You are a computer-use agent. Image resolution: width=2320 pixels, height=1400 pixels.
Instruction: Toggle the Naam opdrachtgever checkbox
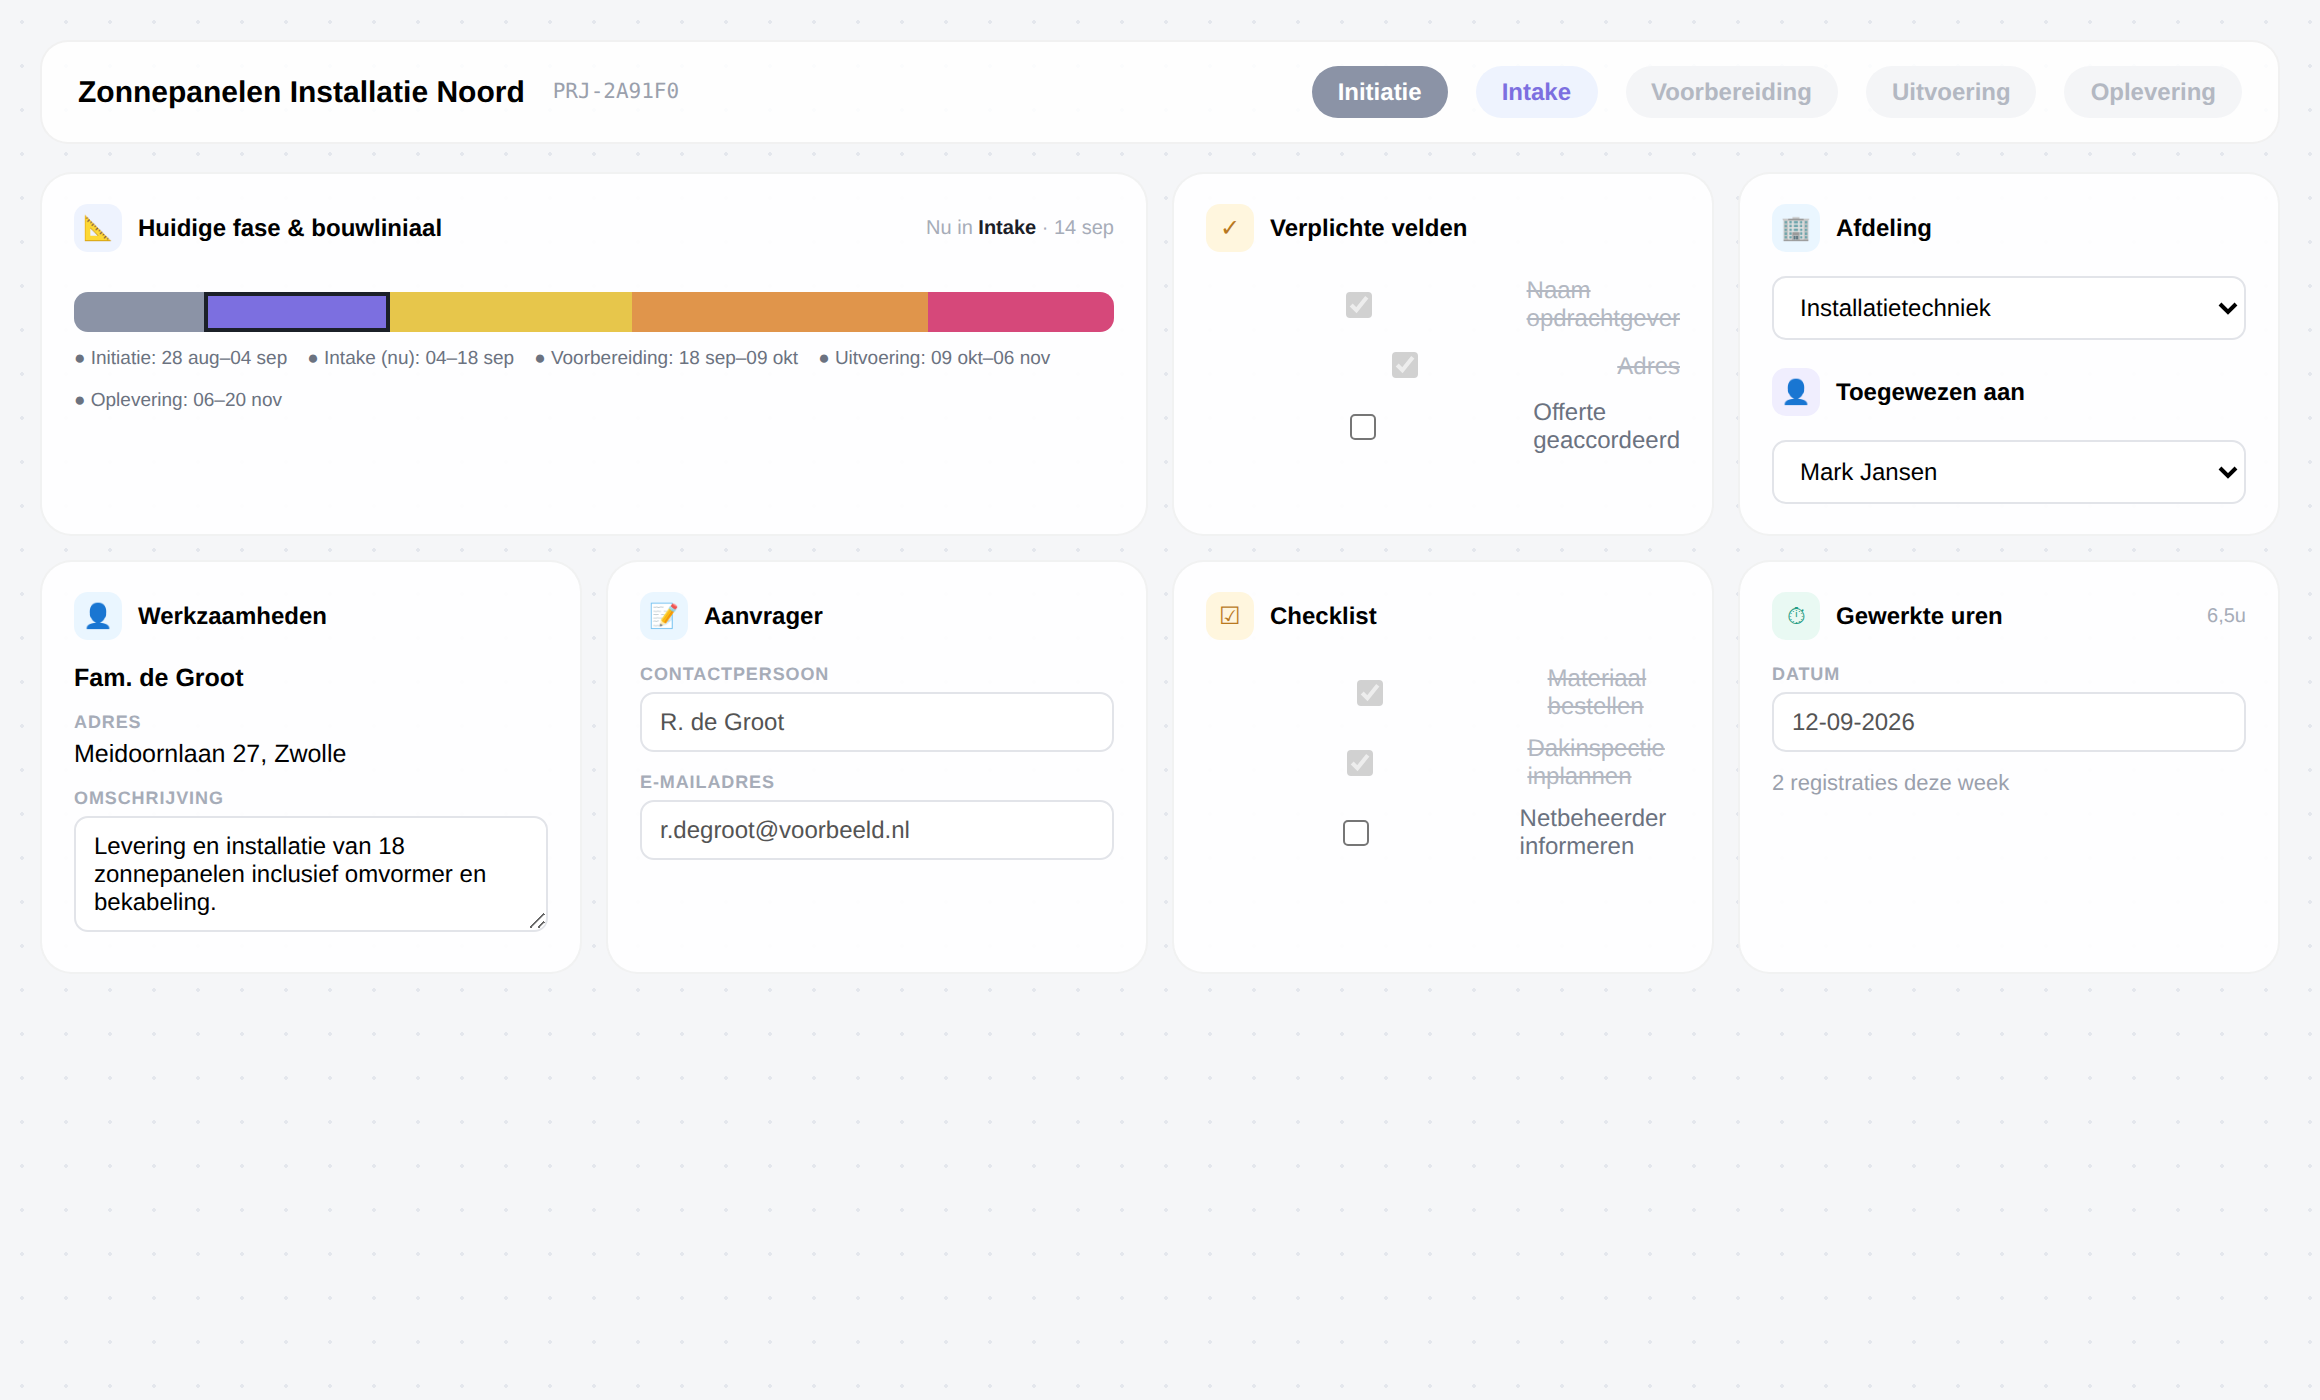(1359, 305)
